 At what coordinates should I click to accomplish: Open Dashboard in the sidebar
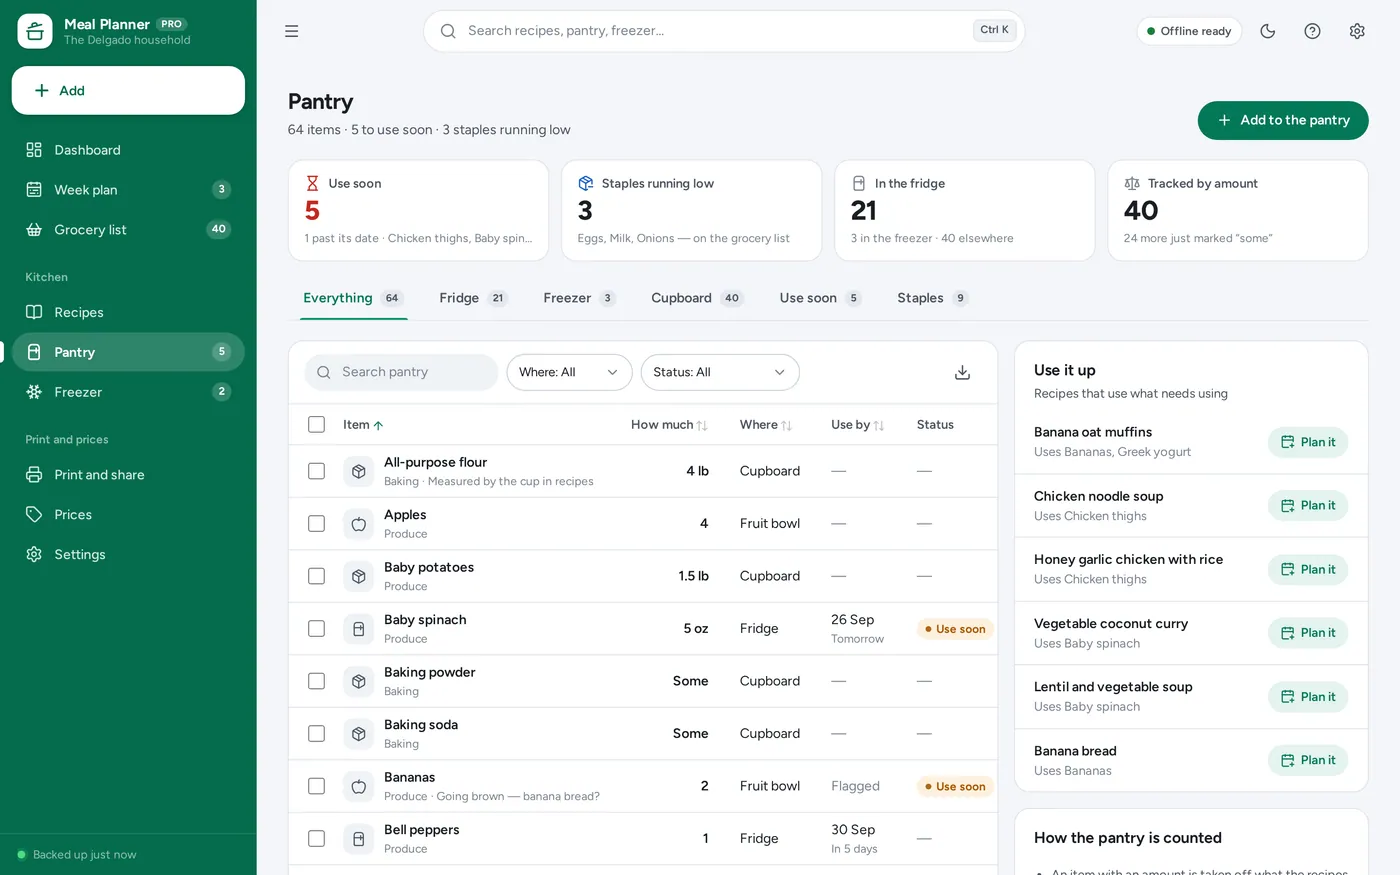click(128, 150)
